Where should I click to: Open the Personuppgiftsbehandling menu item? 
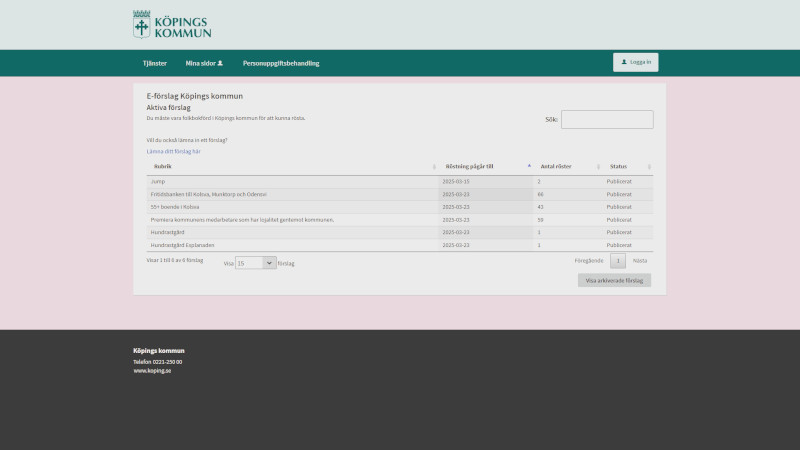[281, 63]
